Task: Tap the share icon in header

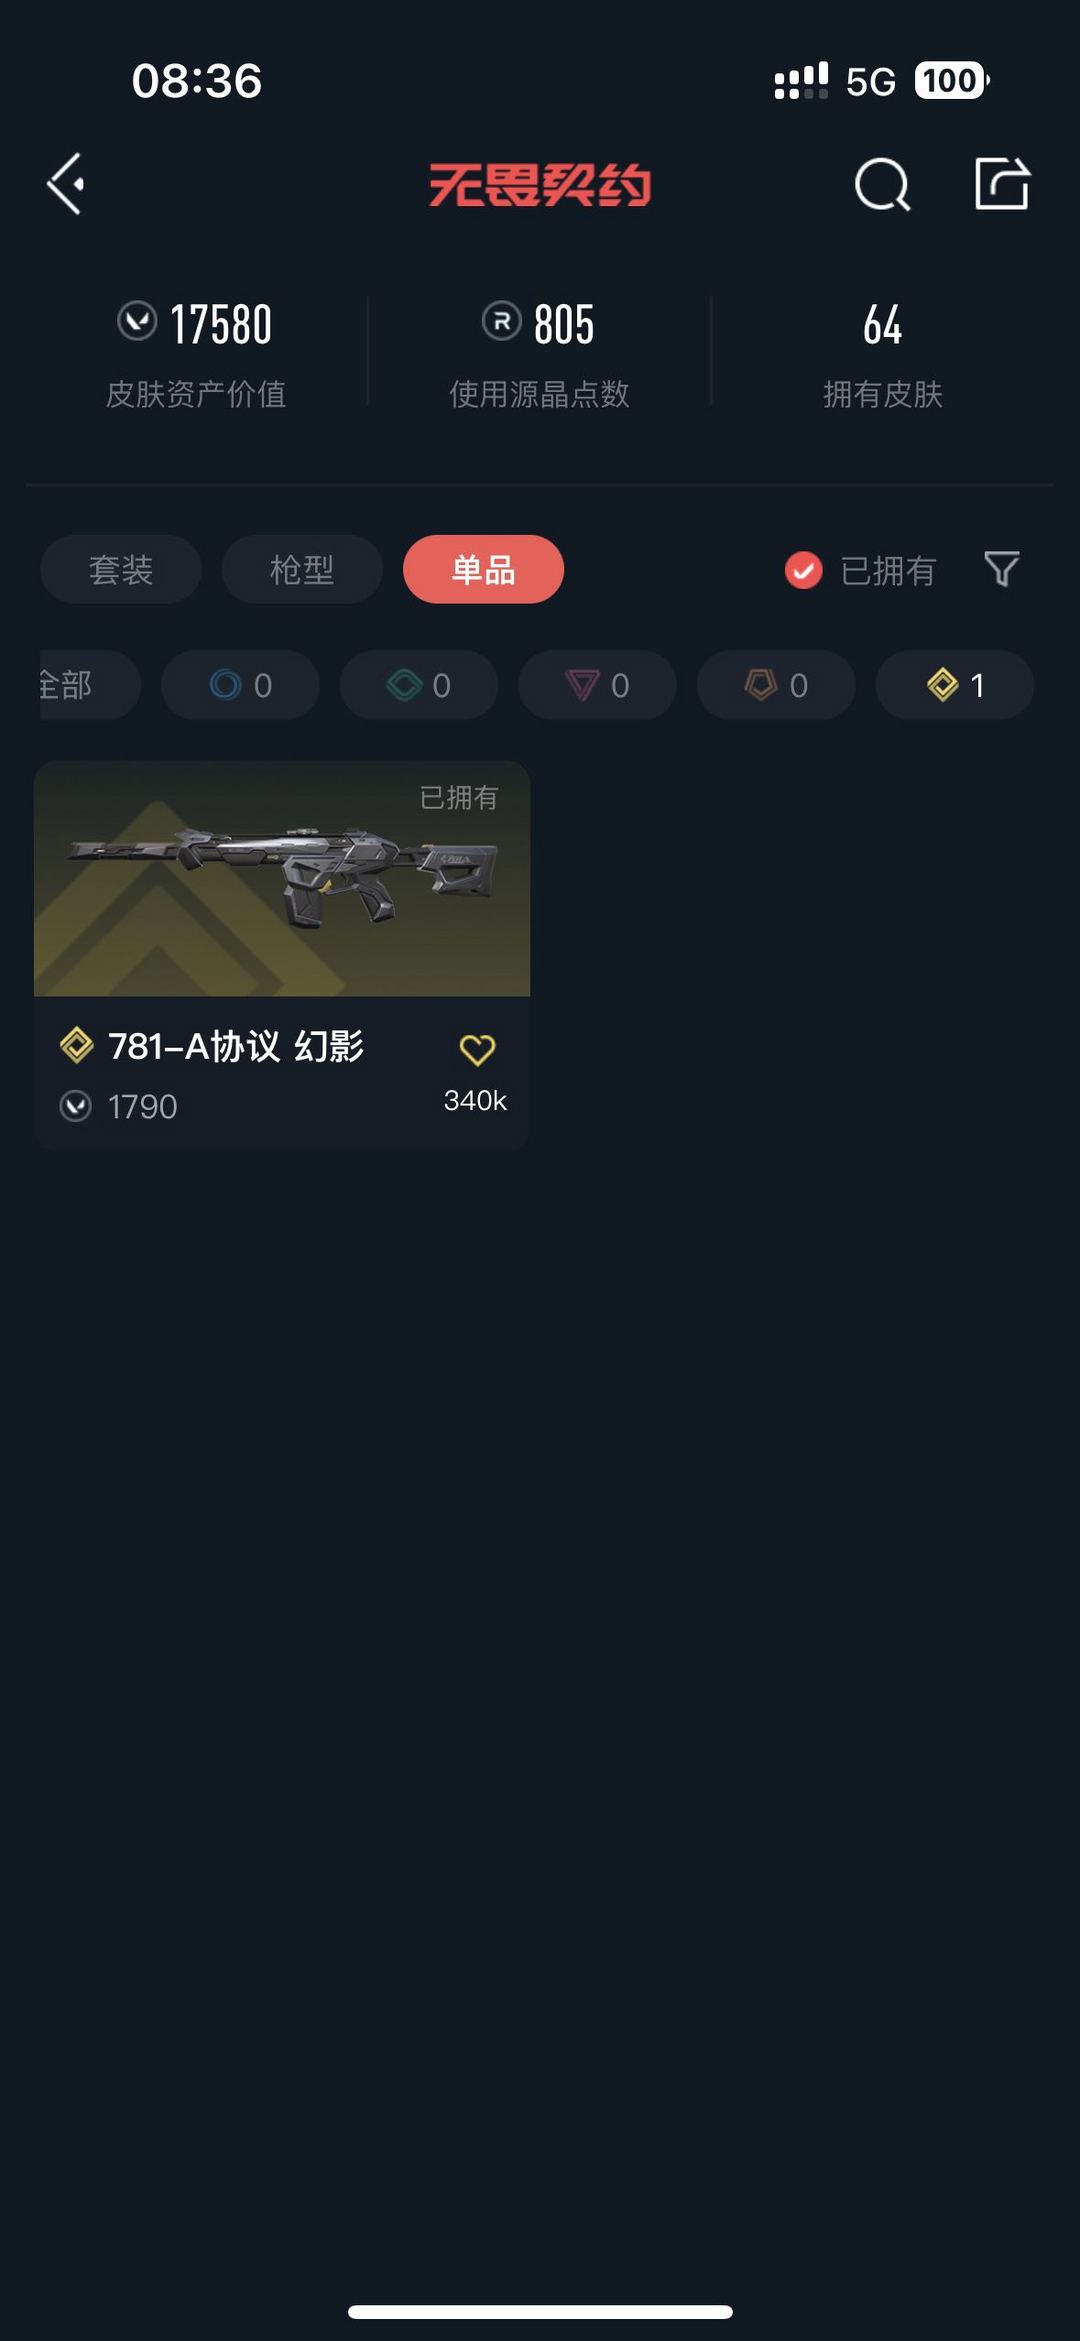Action: tap(1002, 183)
